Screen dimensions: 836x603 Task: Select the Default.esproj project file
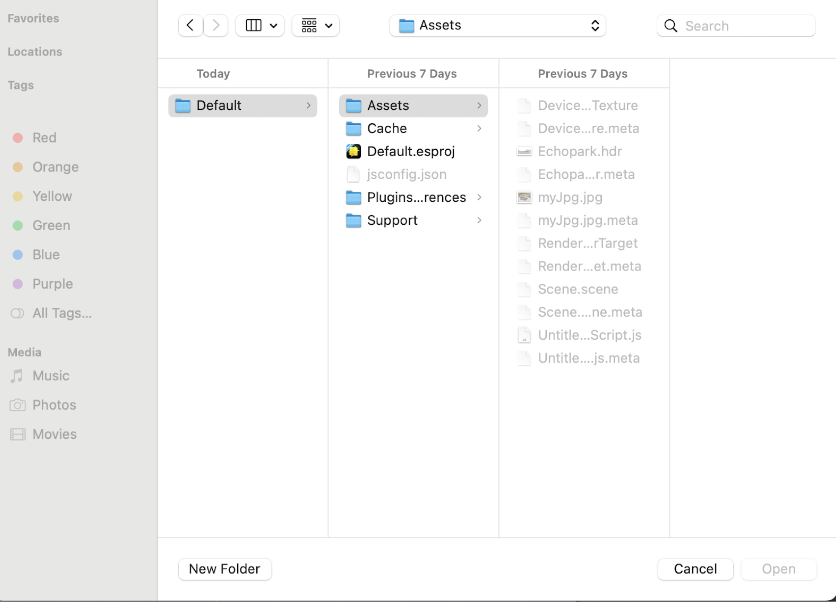click(410, 151)
